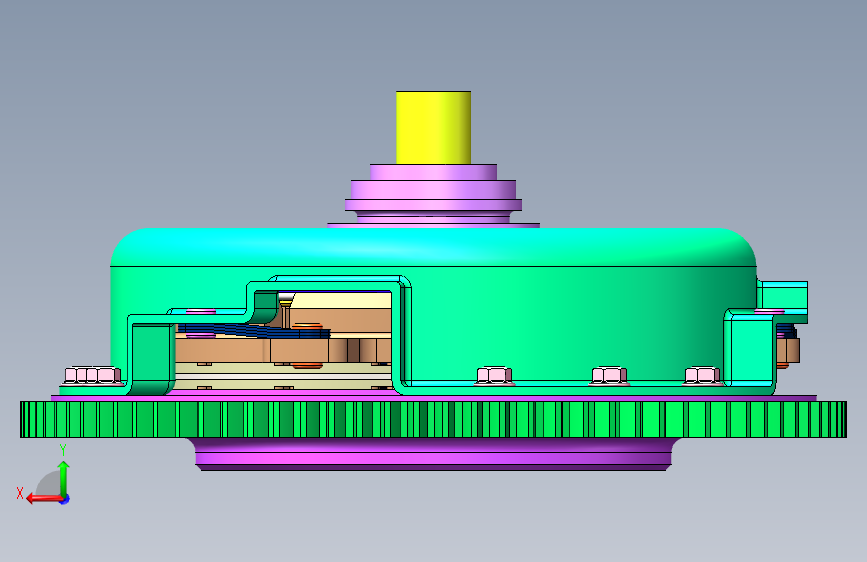Select the cream-colored plate inside the cutaway
The image size is (867, 562).
coord(341,301)
